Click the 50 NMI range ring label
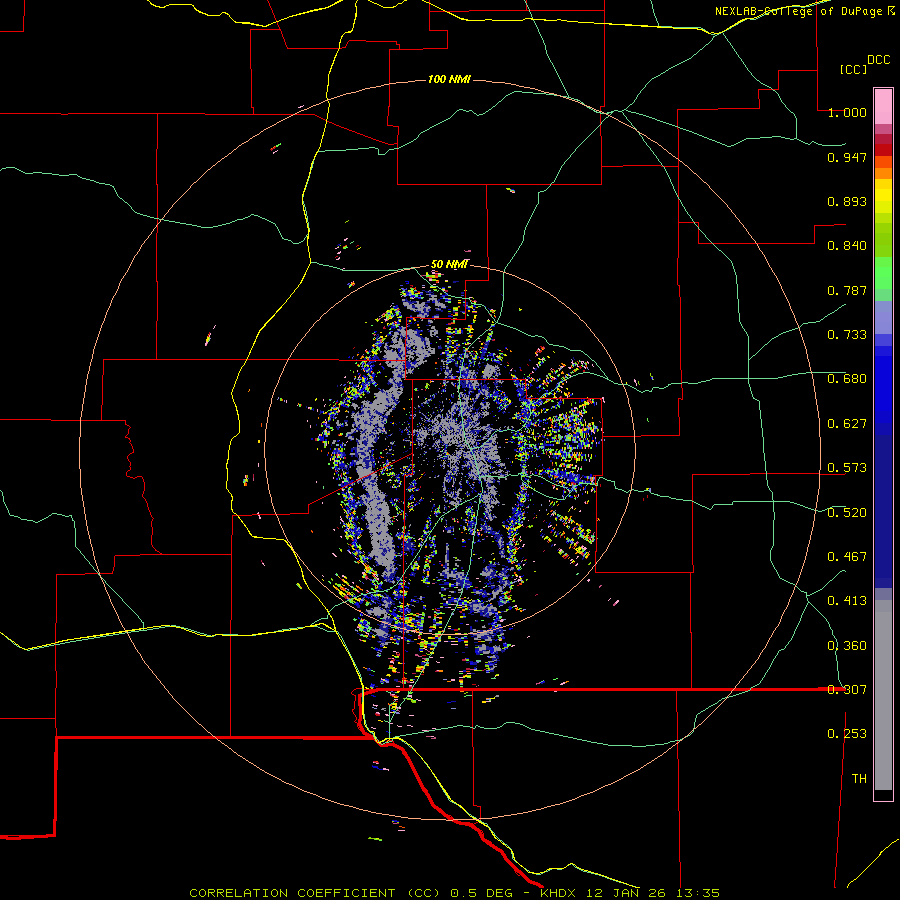Viewport: 900px width, 900px height. 449,264
